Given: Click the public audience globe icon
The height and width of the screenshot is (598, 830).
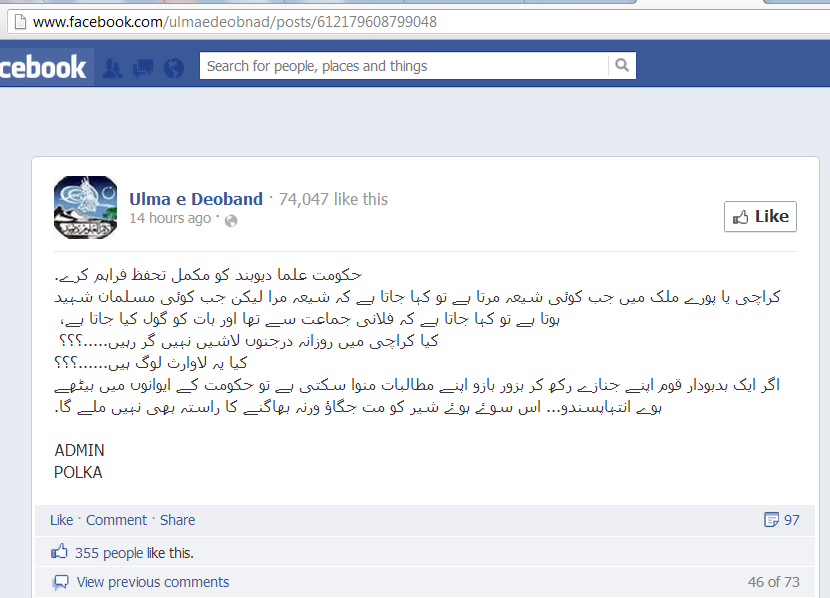Looking at the screenshot, I should point(231,221).
